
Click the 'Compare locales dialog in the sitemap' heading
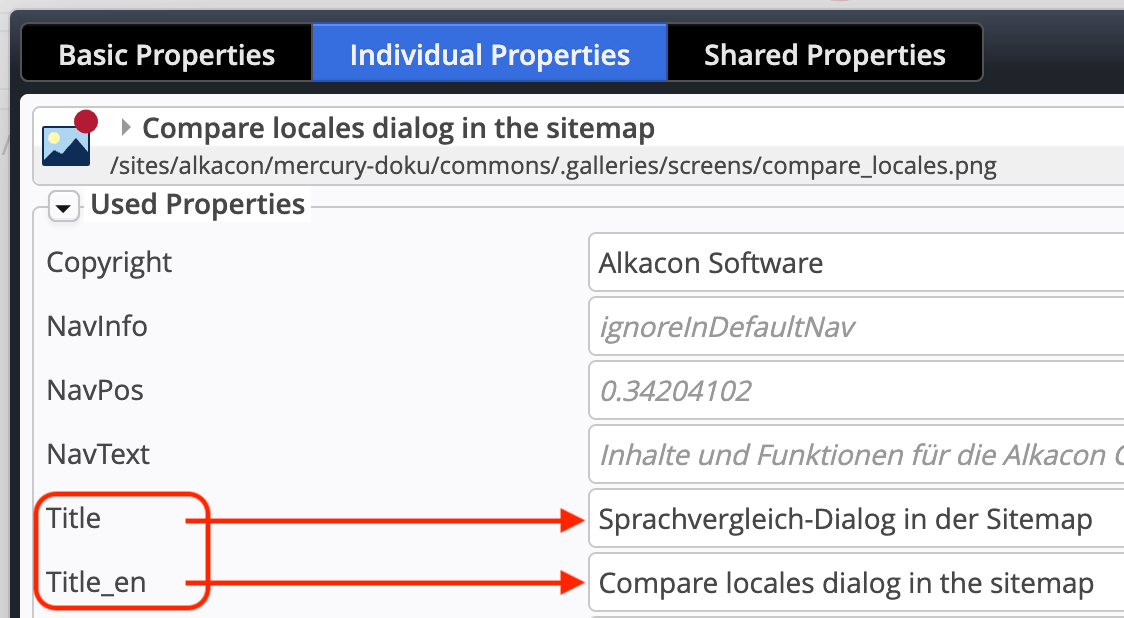click(398, 128)
